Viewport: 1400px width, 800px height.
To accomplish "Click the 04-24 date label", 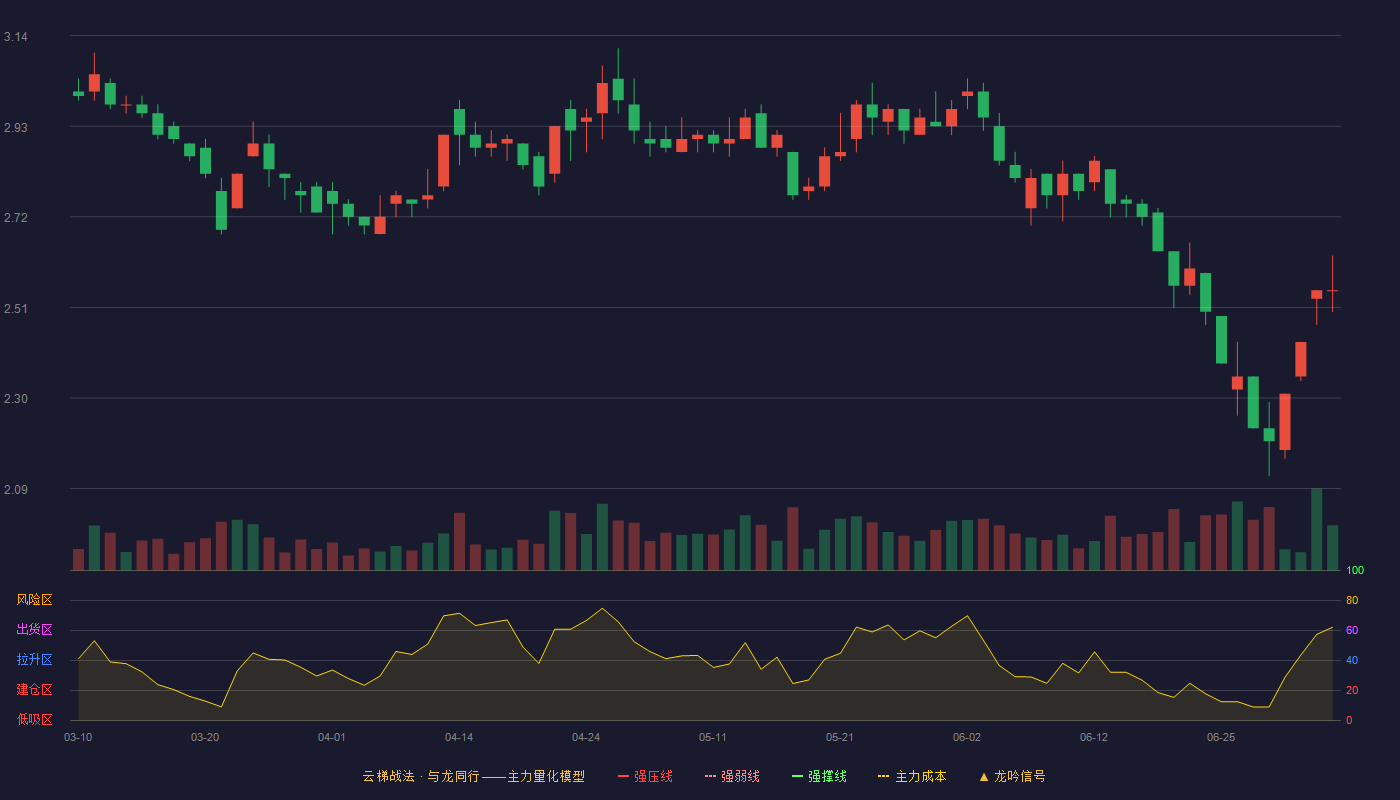I will click(x=586, y=737).
